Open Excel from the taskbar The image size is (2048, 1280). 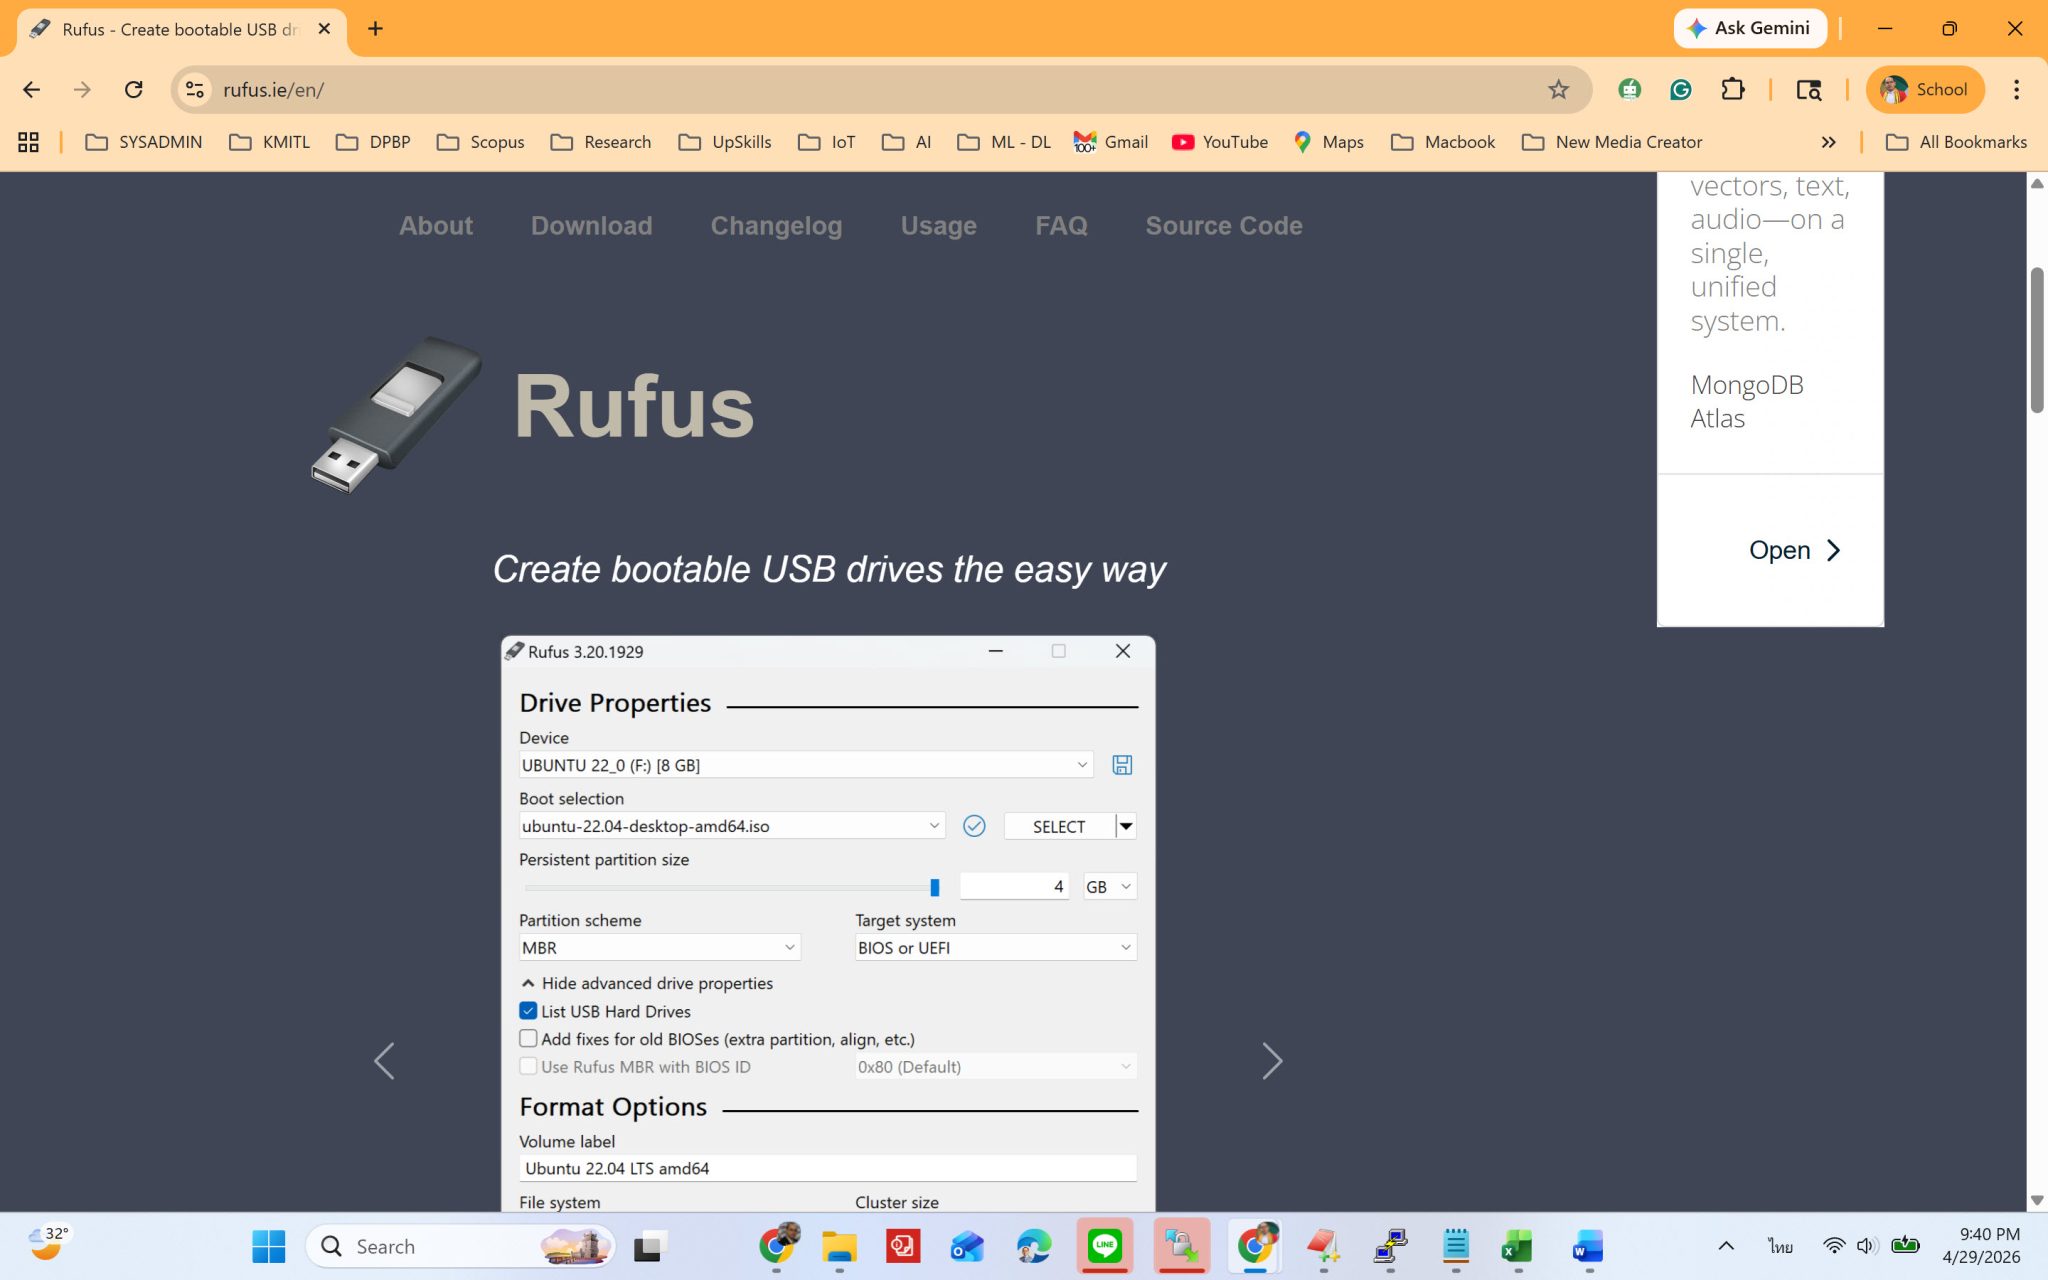click(1517, 1246)
